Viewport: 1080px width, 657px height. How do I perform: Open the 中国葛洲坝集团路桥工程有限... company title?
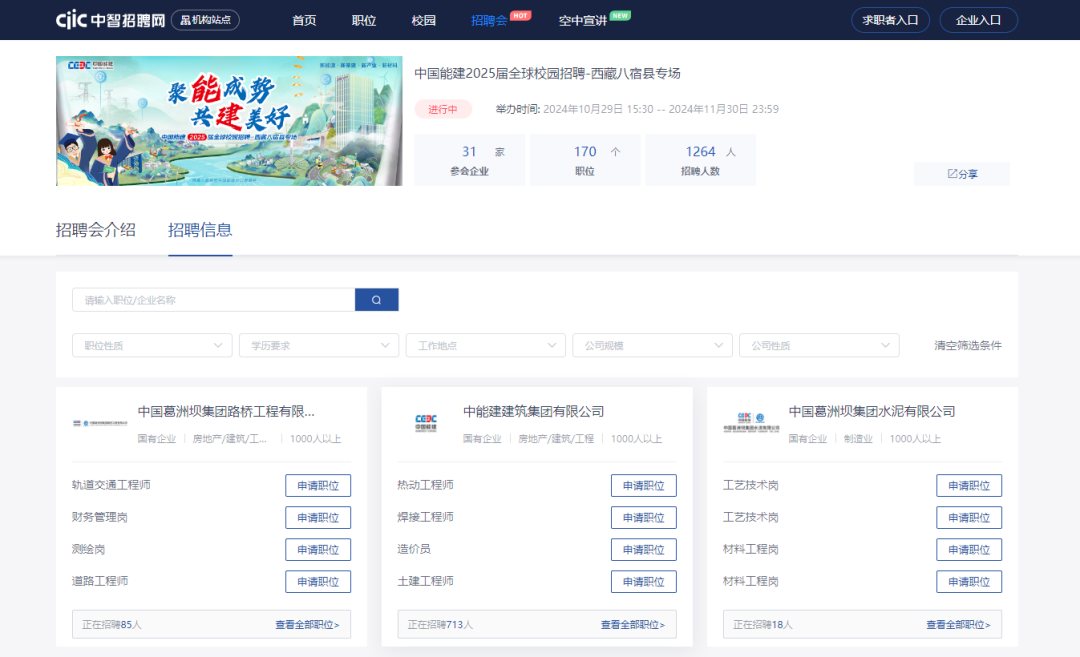pyautogui.click(x=226, y=412)
